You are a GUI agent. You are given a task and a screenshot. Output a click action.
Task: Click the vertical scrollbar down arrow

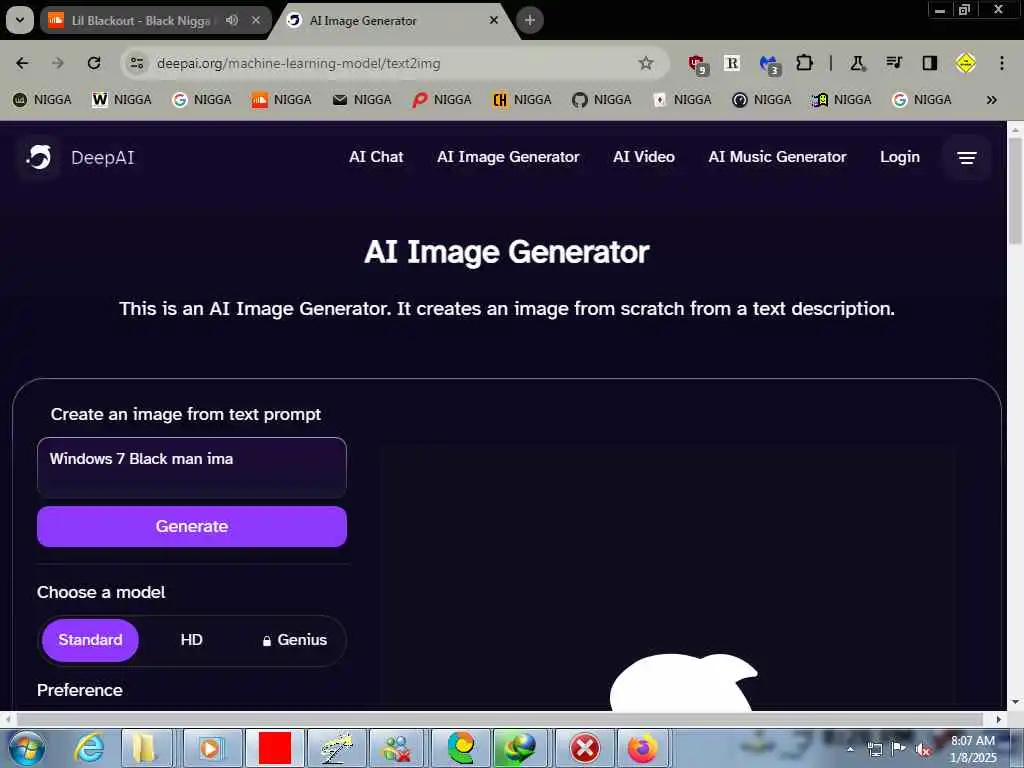pos(1015,703)
